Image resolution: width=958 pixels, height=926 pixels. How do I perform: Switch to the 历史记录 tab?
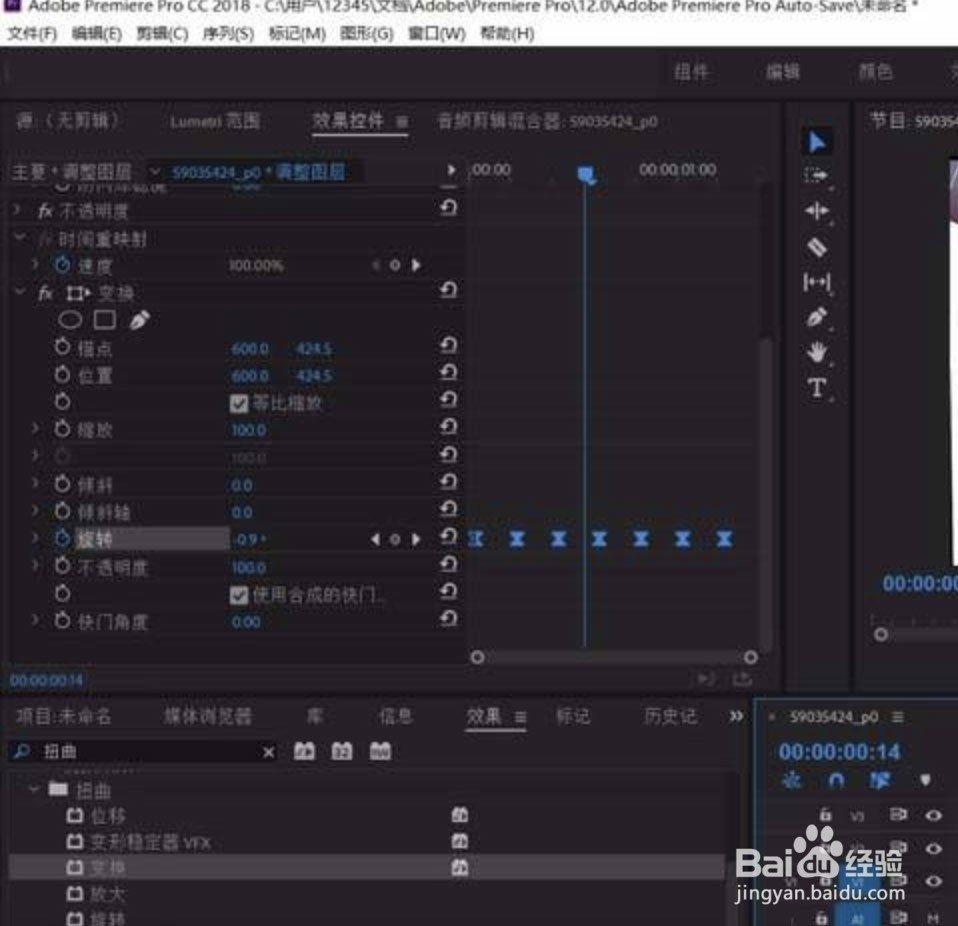coord(670,716)
